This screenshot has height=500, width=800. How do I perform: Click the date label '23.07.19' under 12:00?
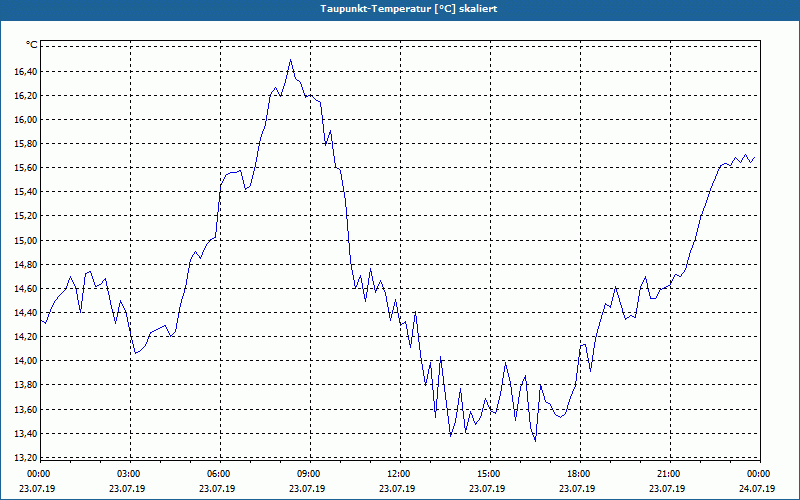[x=397, y=488]
